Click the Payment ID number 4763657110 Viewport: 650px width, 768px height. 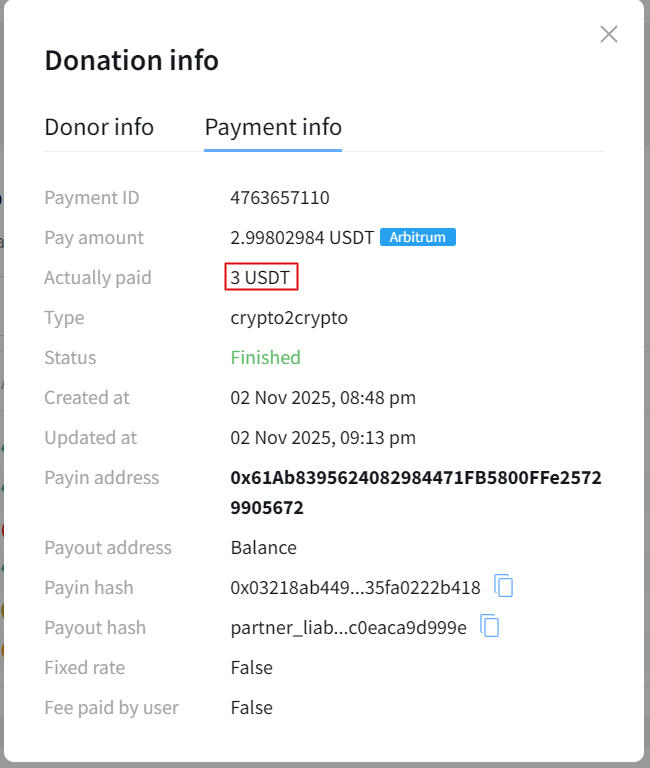click(279, 197)
